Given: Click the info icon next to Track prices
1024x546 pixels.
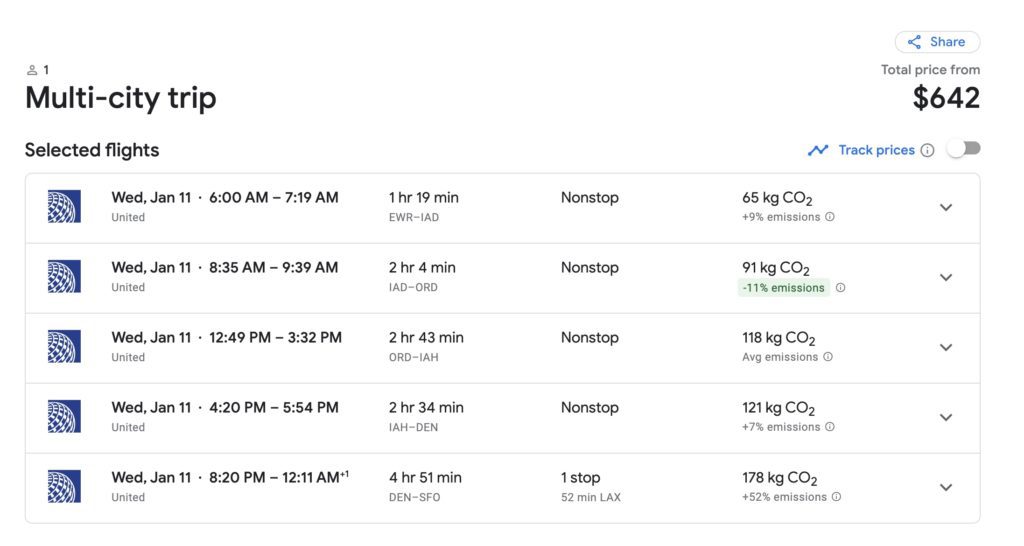Looking at the screenshot, I should (x=927, y=150).
